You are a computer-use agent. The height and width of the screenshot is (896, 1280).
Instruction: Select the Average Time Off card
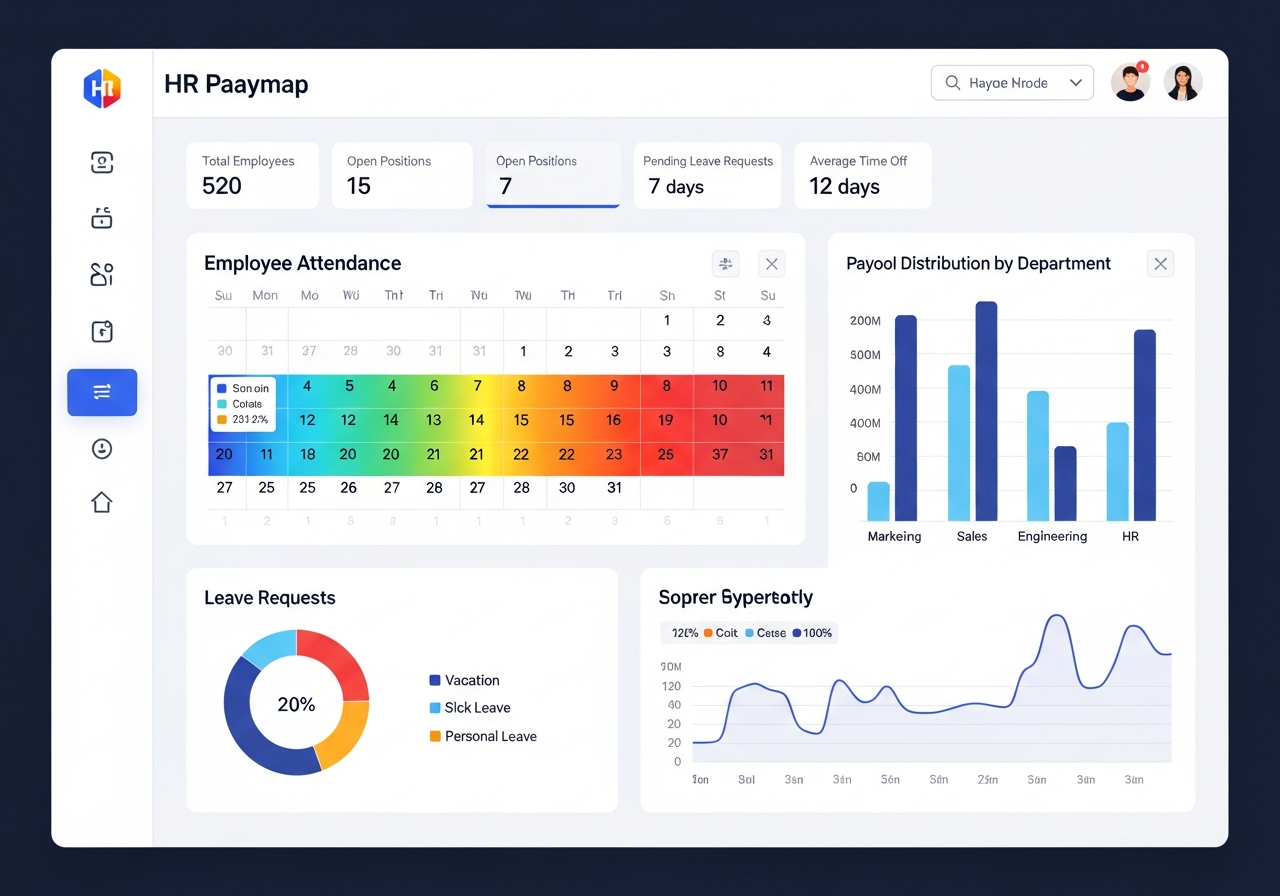862,175
